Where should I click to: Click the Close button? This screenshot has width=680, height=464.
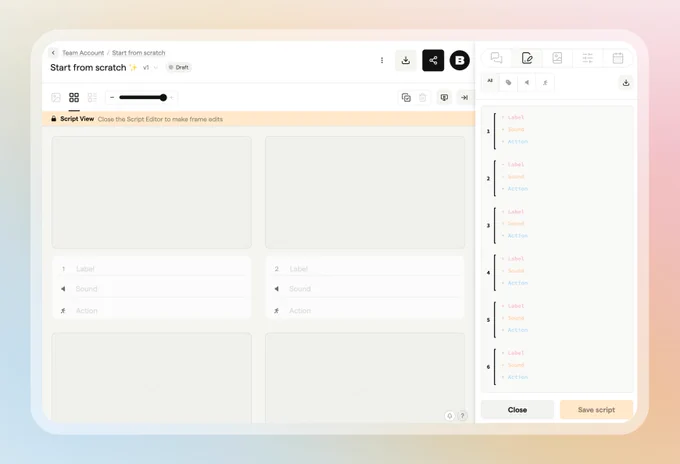point(517,410)
